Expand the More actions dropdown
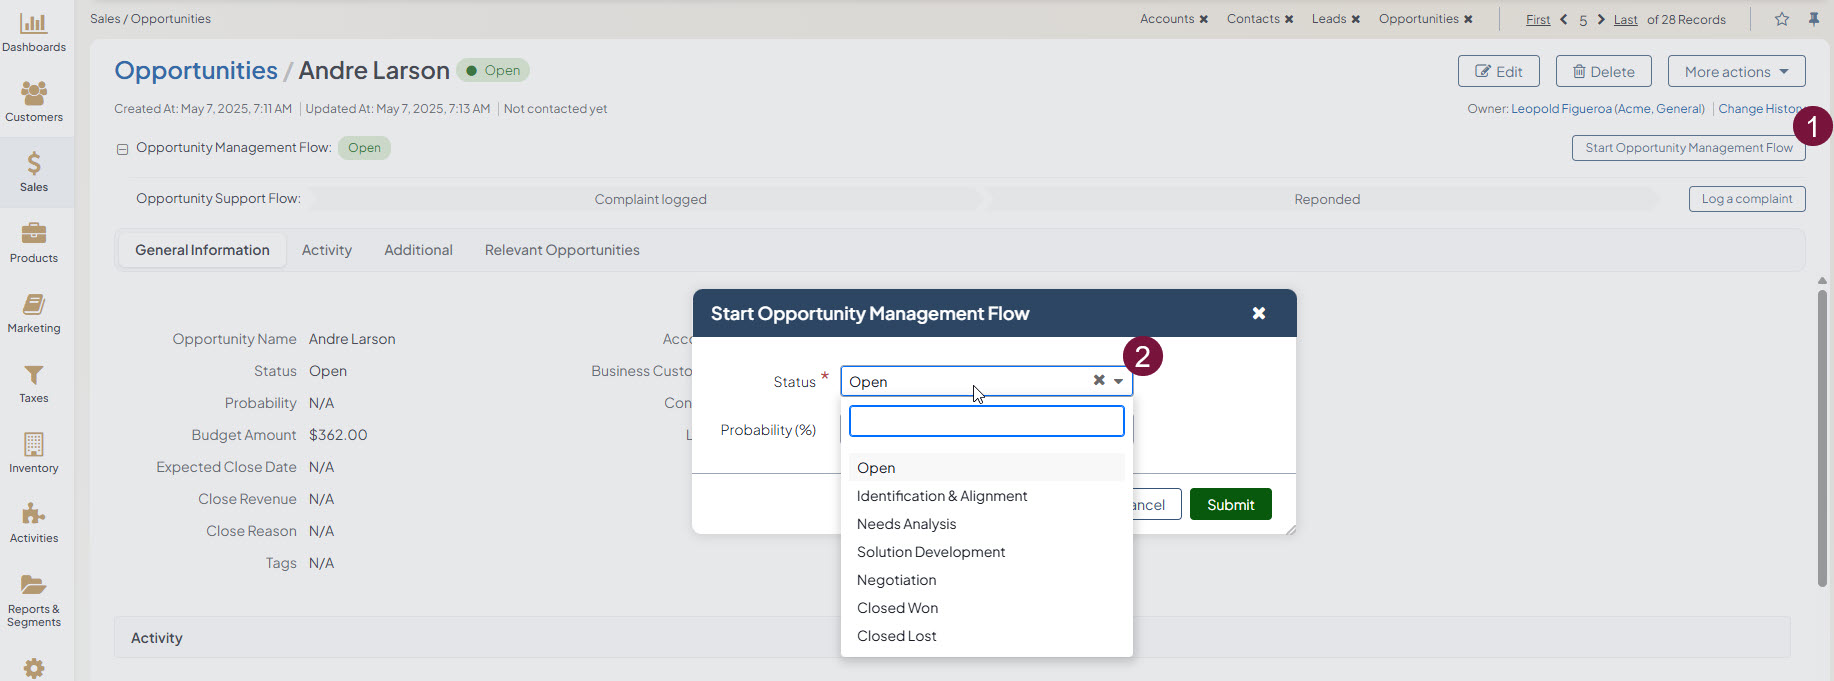This screenshot has width=1834, height=681. [1735, 72]
